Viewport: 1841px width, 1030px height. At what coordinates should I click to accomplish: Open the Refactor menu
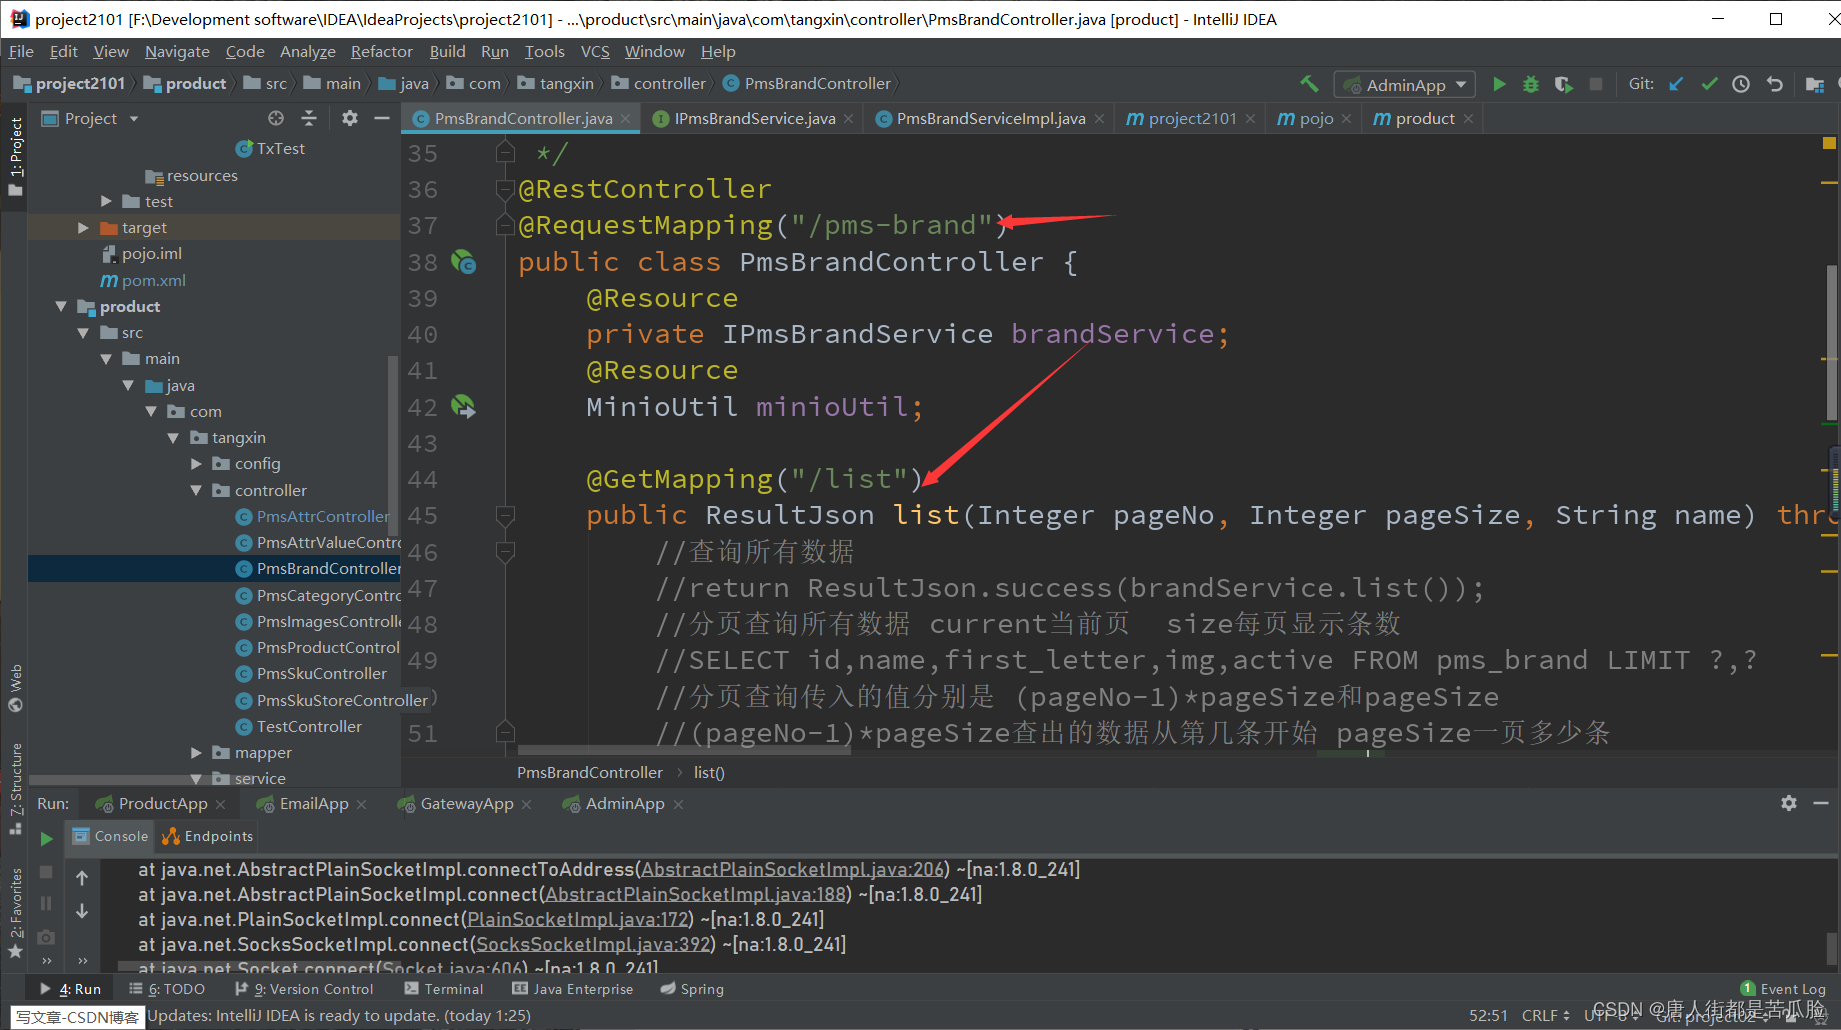[x=381, y=52]
